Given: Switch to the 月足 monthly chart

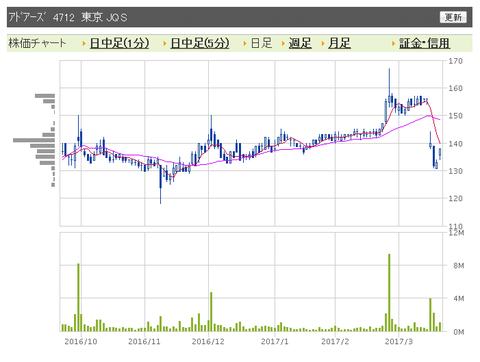Looking at the screenshot, I should (x=339, y=43).
